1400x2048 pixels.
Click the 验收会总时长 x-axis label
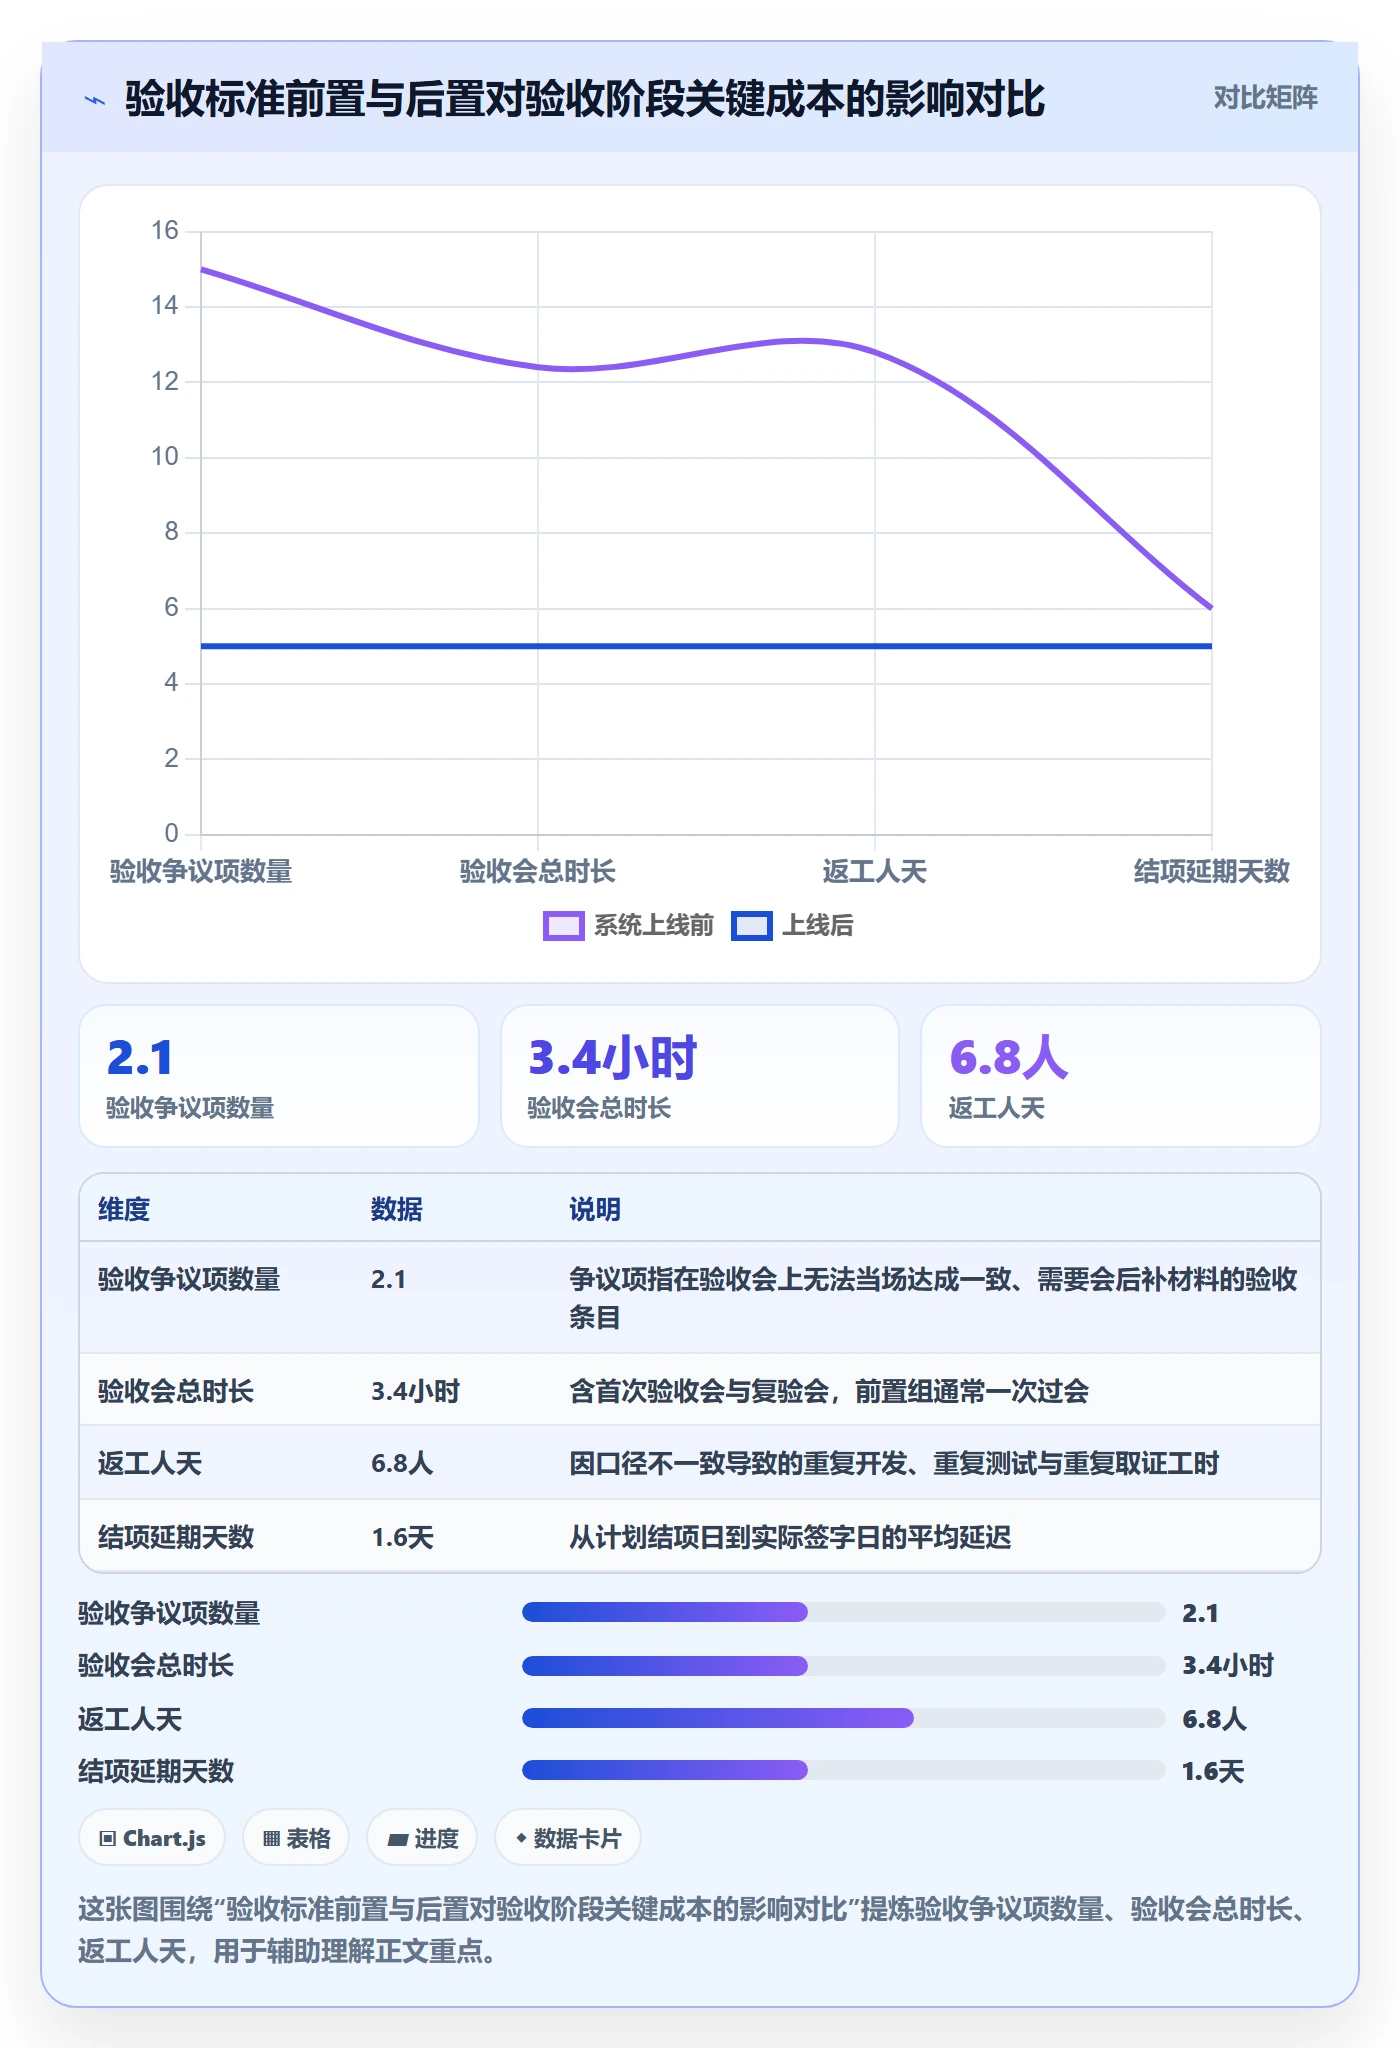click(x=538, y=871)
